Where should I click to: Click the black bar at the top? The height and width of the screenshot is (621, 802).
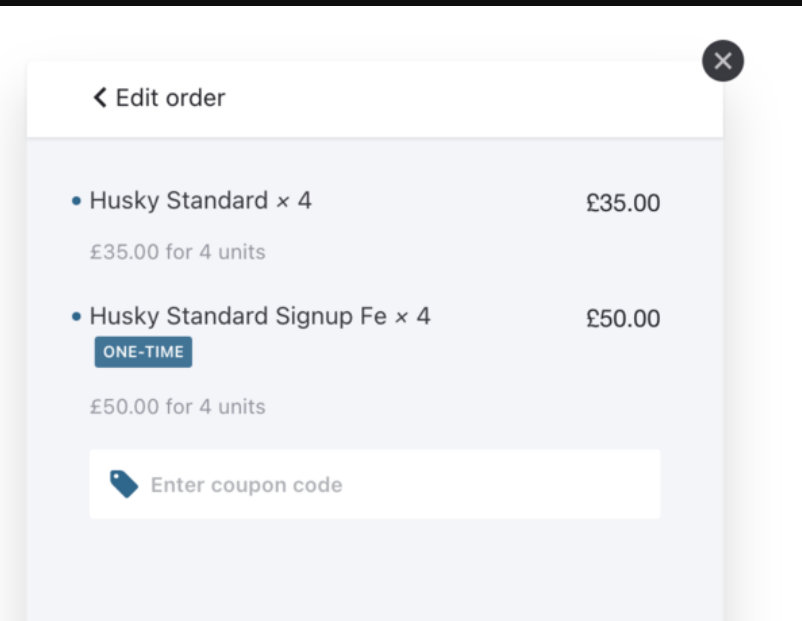click(400, 3)
